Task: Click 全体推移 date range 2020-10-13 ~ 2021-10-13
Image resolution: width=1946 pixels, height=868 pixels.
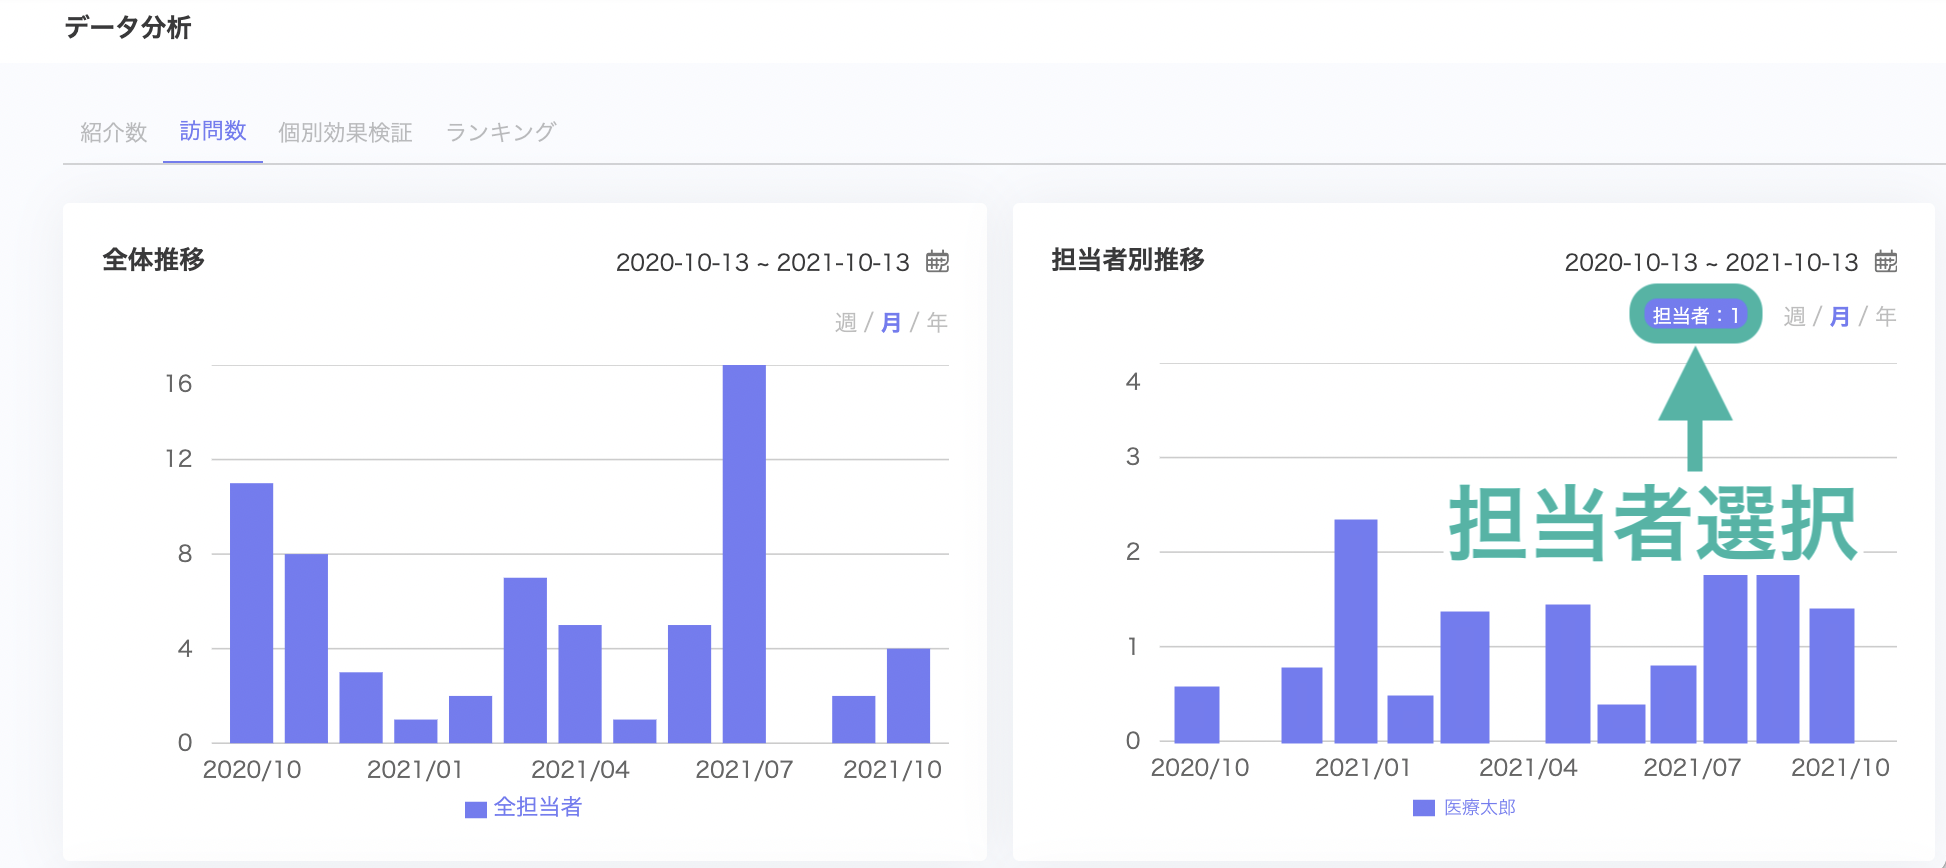Action: click(763, 262)
